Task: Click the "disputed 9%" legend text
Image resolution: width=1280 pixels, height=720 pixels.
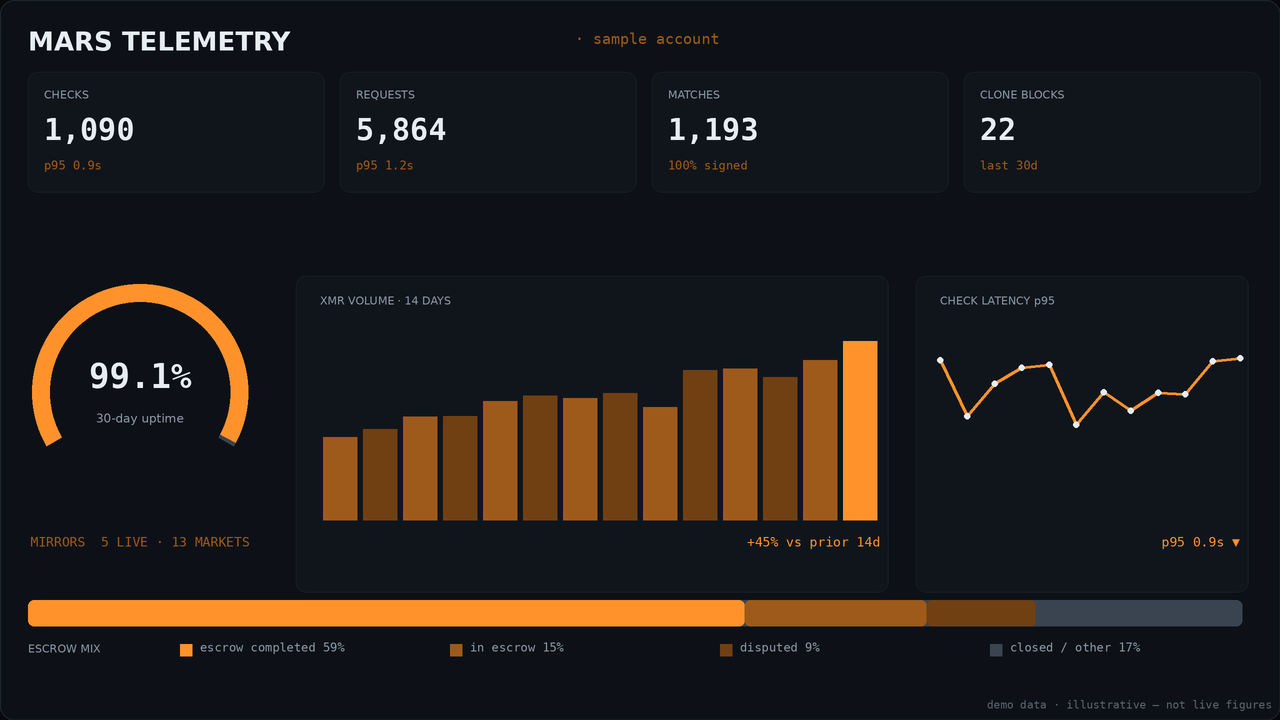Action: (x=780, y=648)
